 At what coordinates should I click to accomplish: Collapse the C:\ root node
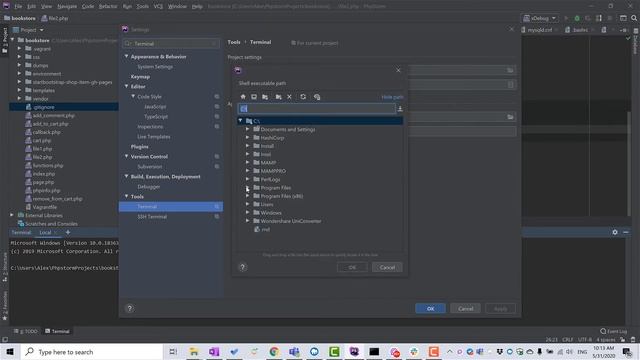pos(240,121)
